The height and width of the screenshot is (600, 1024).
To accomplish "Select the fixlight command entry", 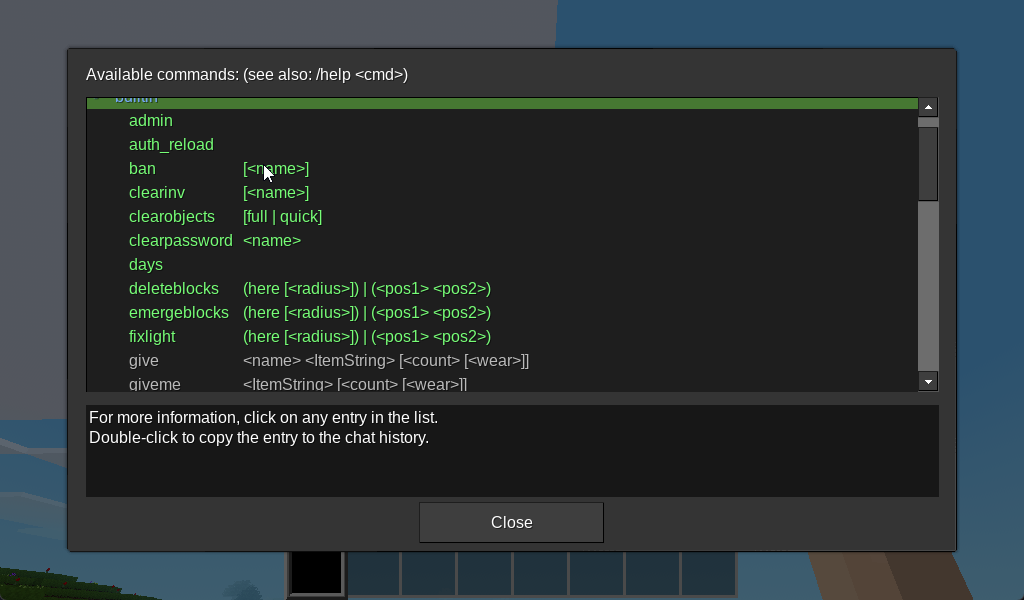I will [502, 336].
